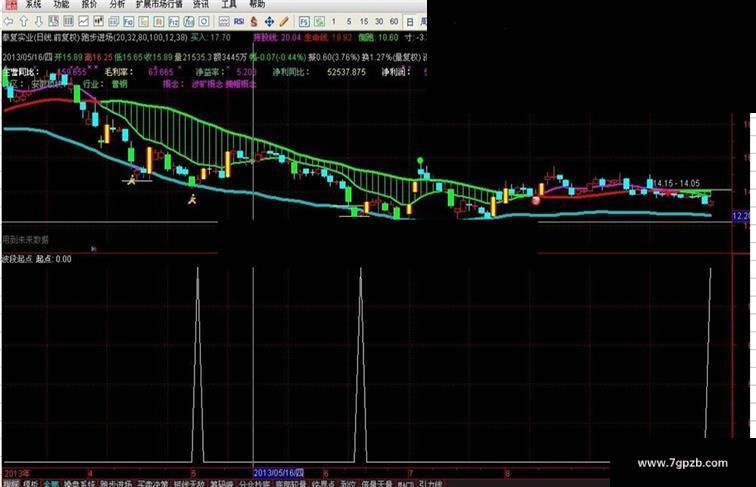Click the candlestick chart toolbar icon
The height and width of the screenshot is (487, 756).
pyautogui.click(x=99, y=21)
